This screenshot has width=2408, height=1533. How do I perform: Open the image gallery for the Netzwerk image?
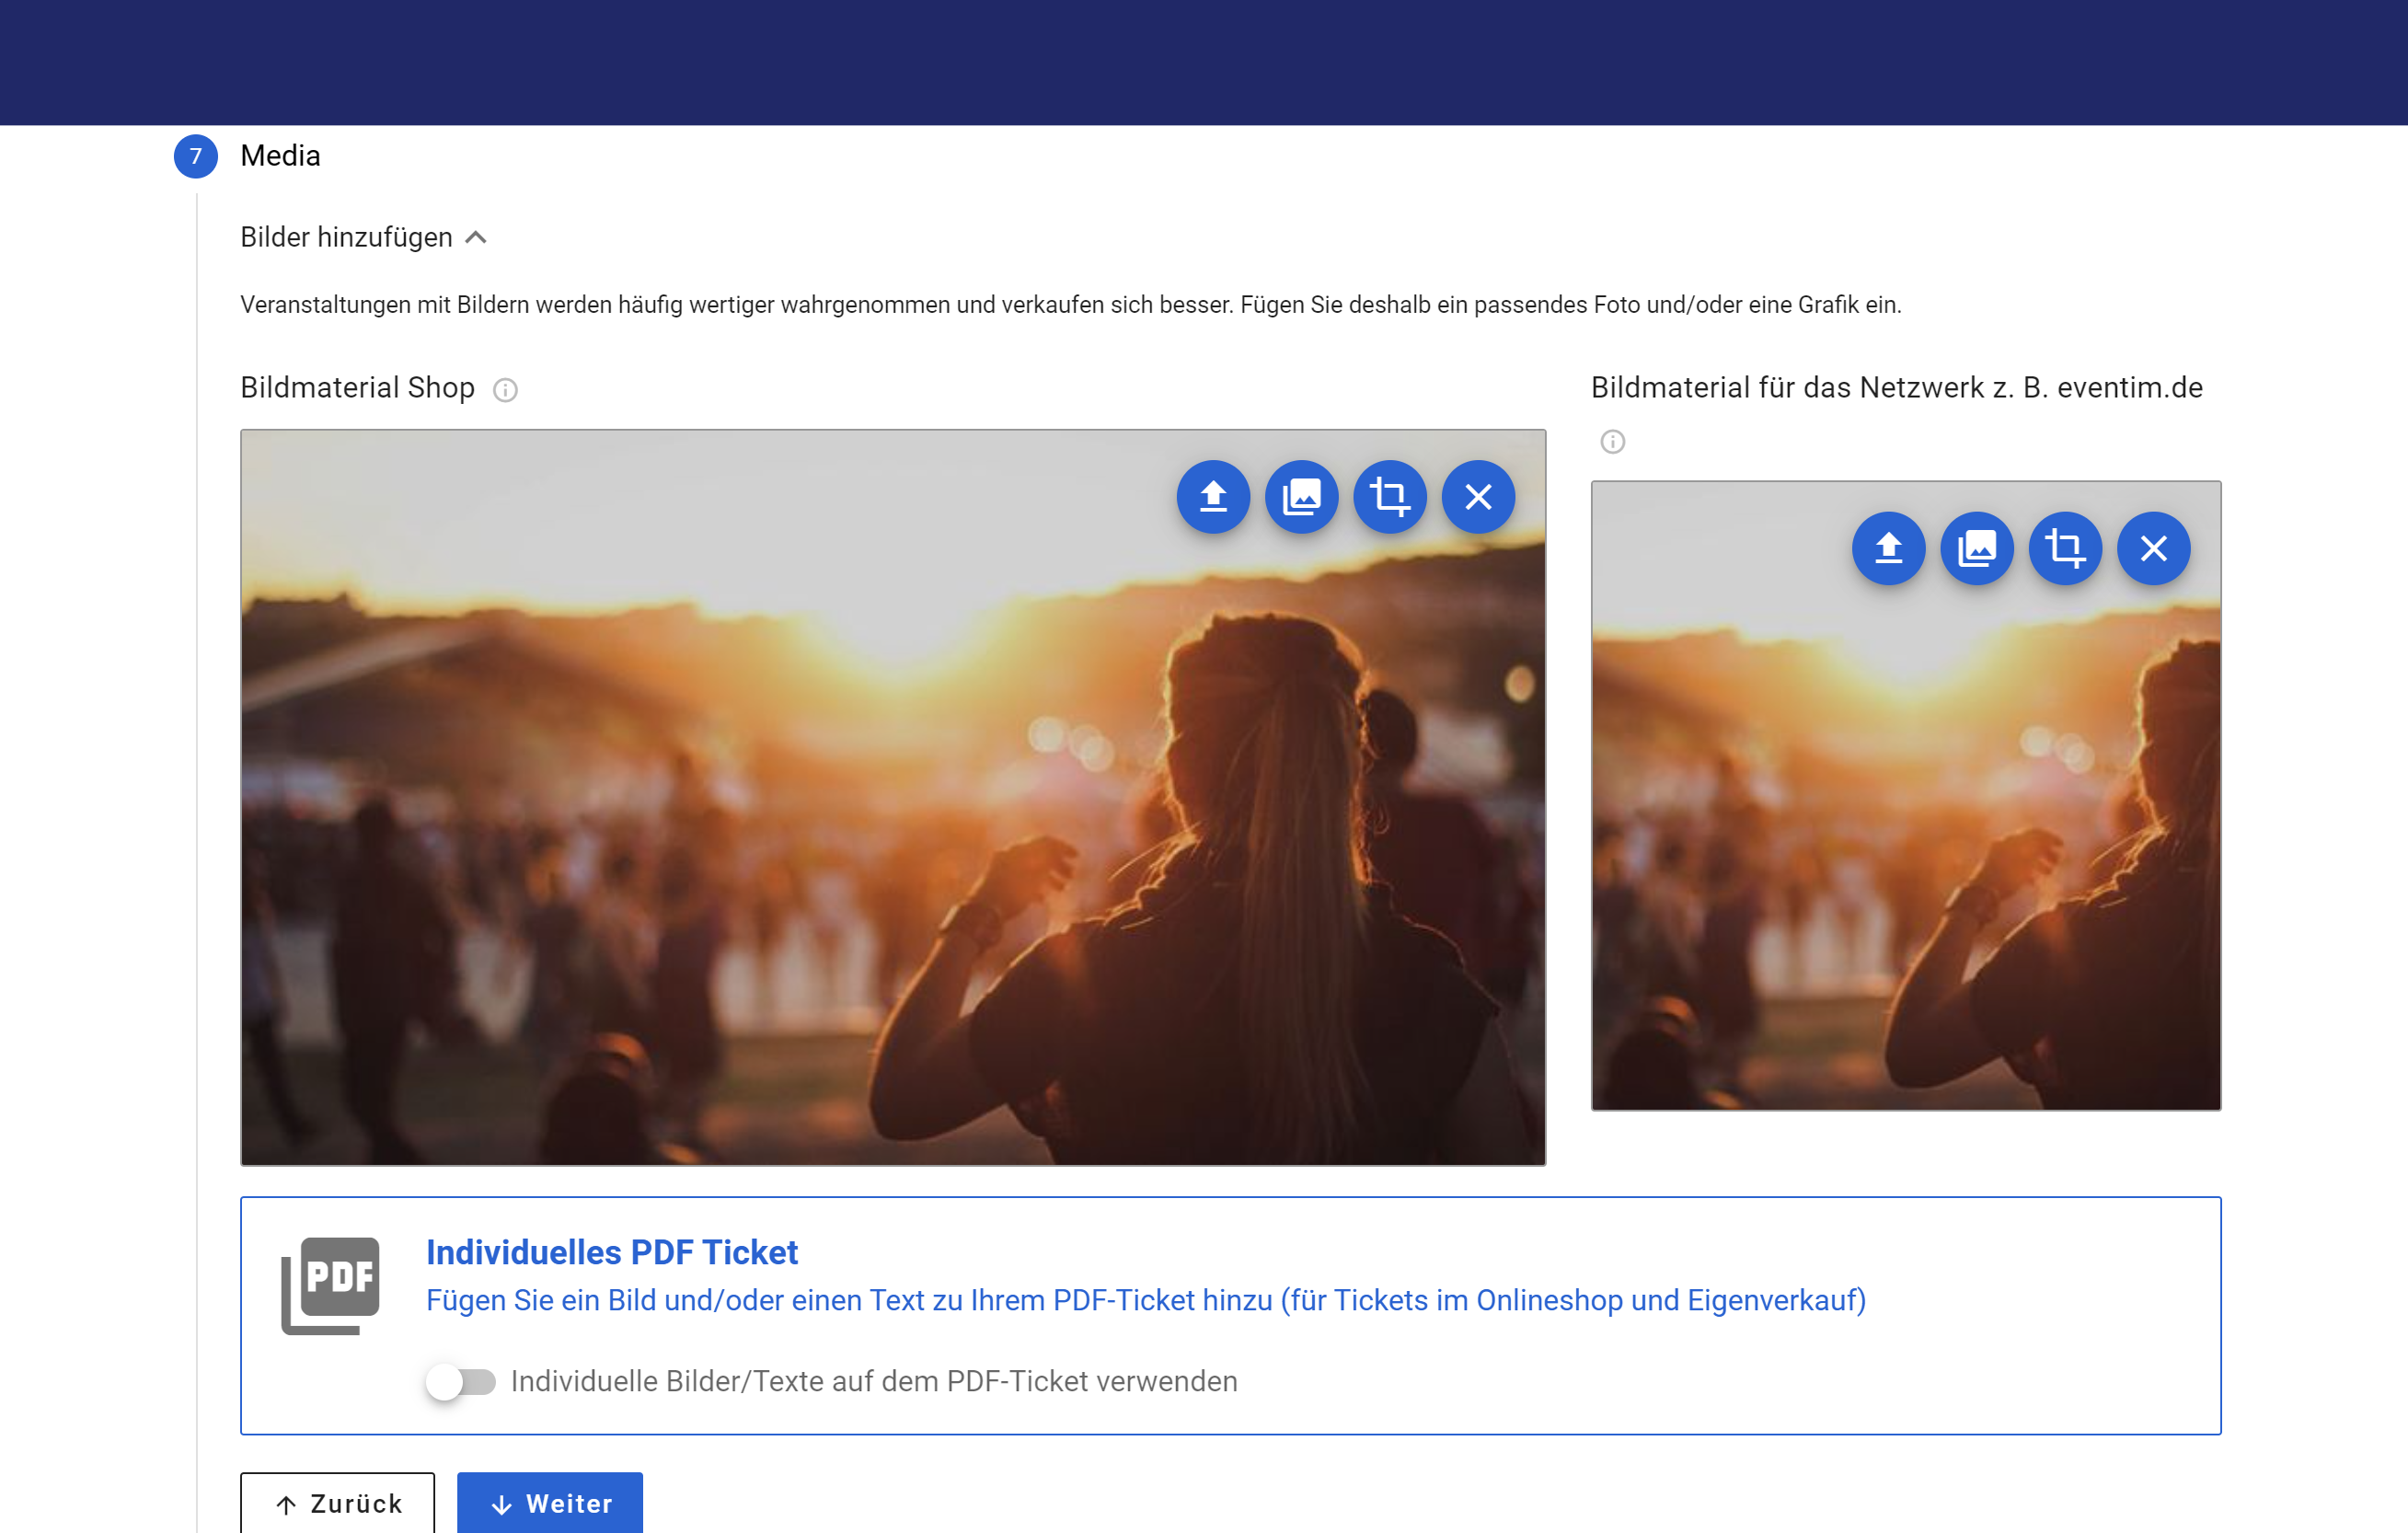coord(1976,548)
